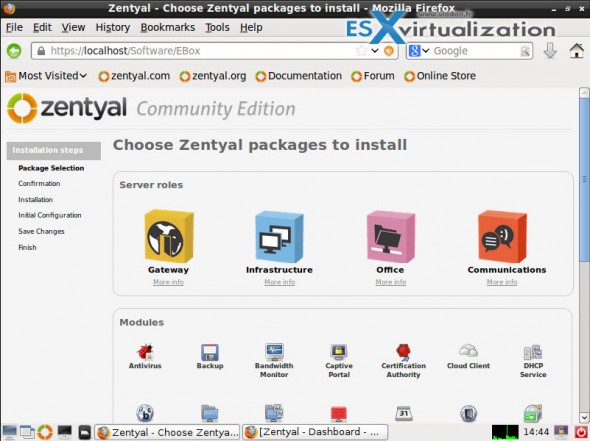Click More info under Office
Screen dimensions: 590x441
pyautogui.click(x=391, y=282)
